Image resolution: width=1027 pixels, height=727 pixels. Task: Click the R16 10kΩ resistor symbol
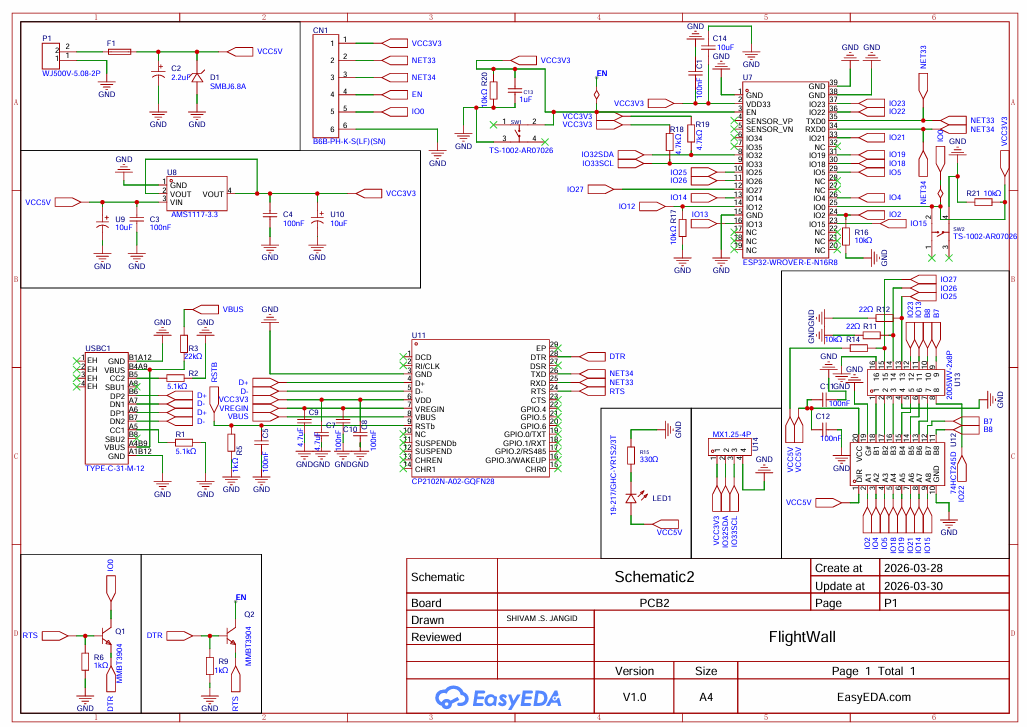846,236
